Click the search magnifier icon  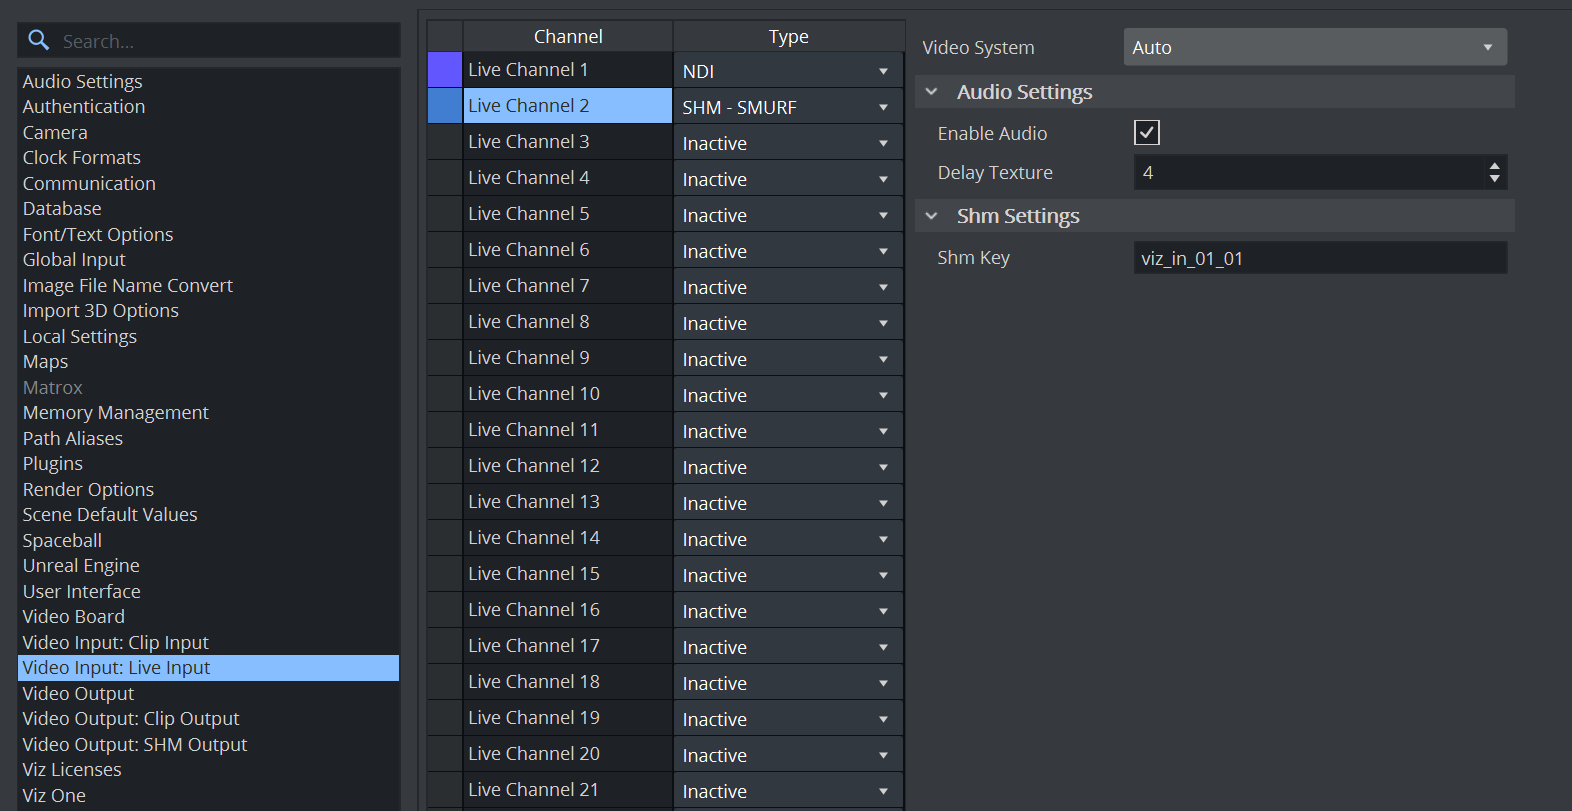pos(39,40)
